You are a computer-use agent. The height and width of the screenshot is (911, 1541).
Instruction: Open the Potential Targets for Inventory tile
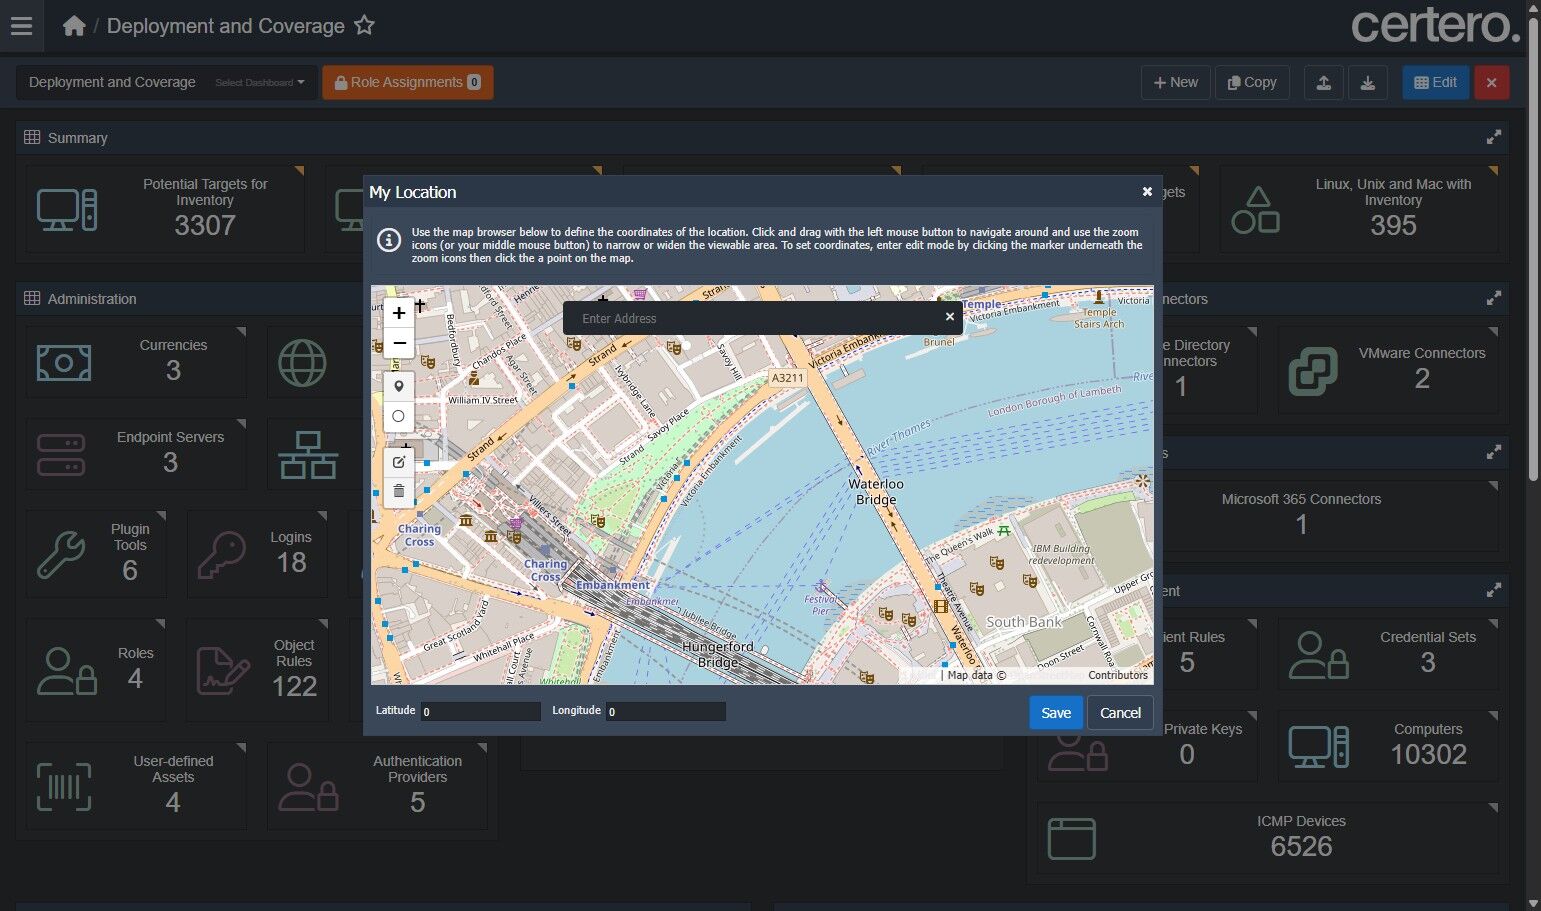click(165, 209)
